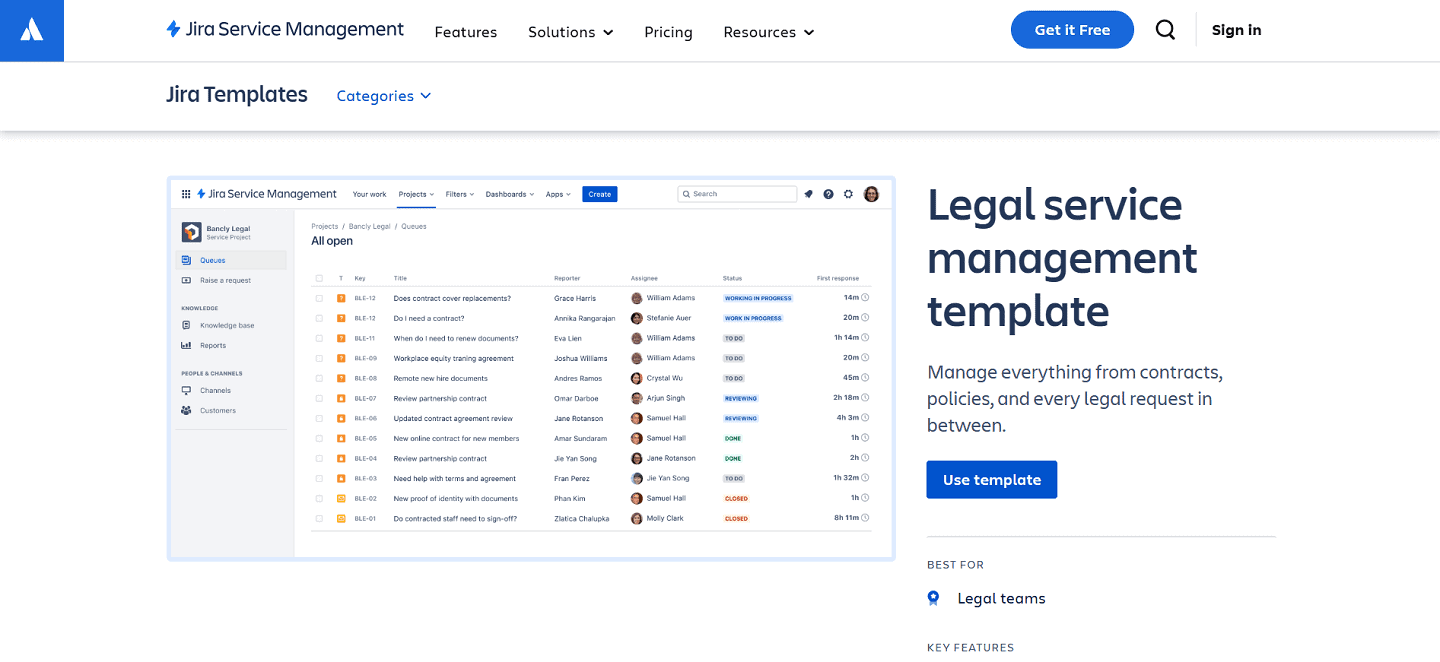Open the Knowledge base icon under Knowledge
This screenshot has height=662, width=1440.
pyautogui.click(x=186, y=325)
